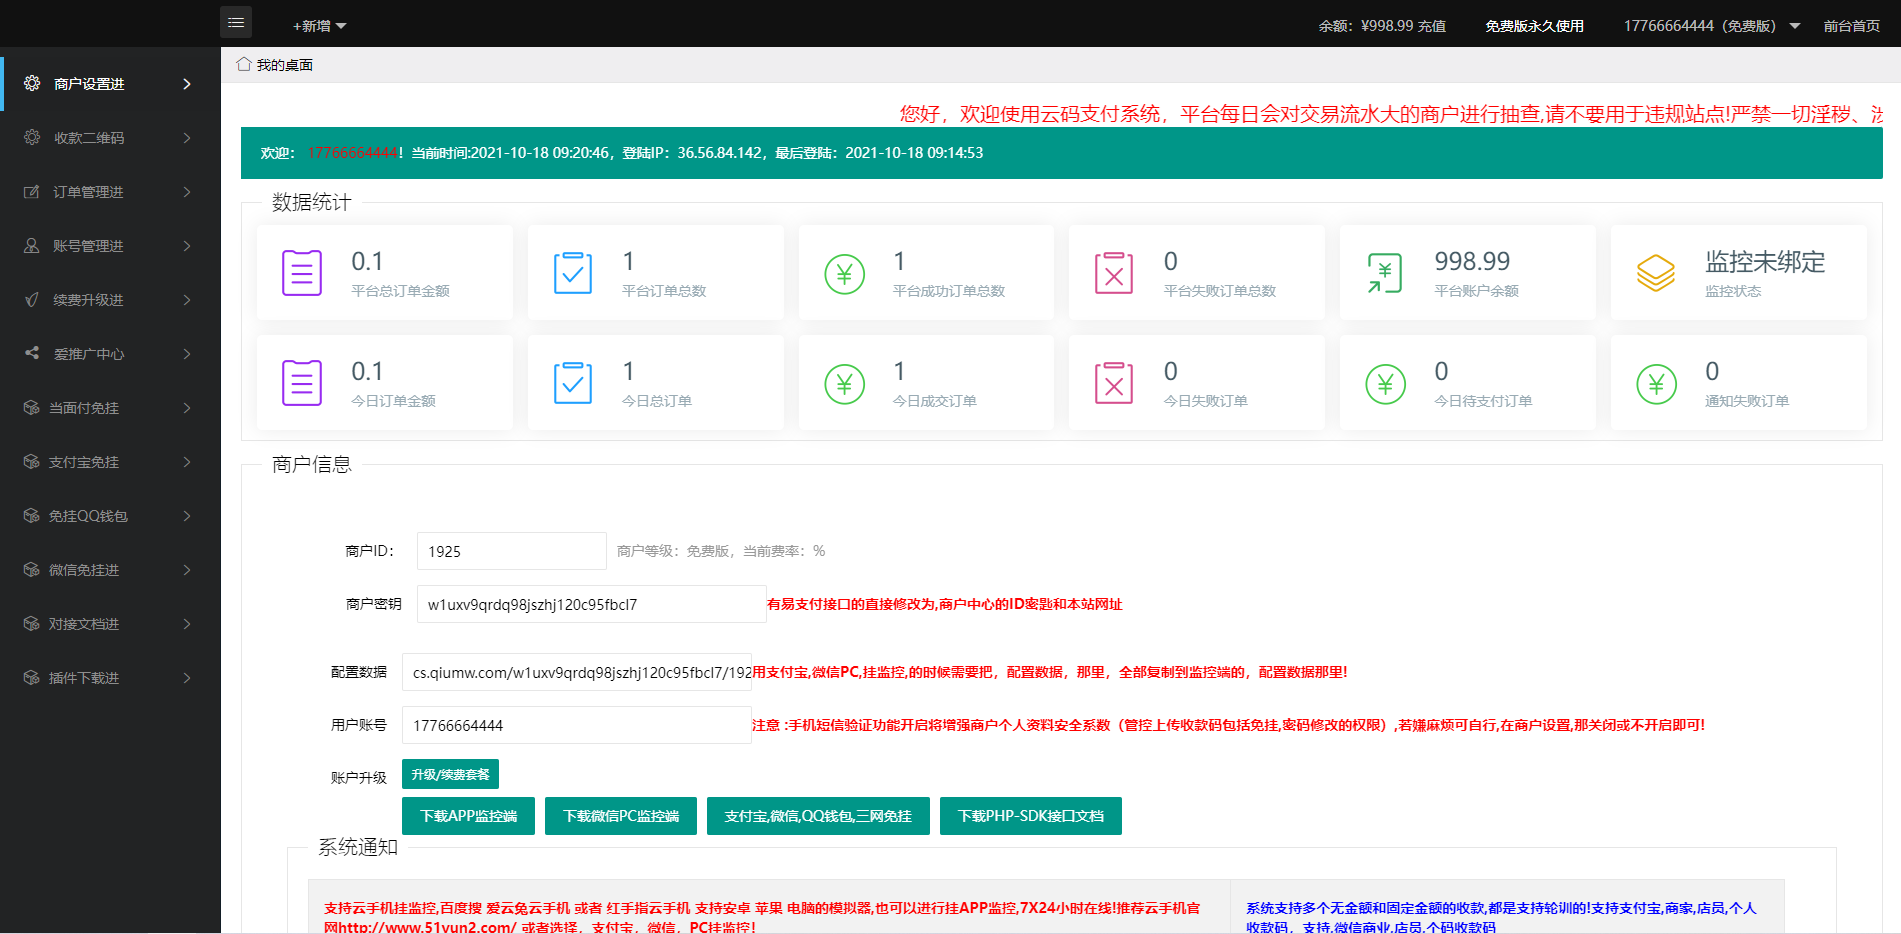This screenshot has height=934, width=1901.
Task: Open the 17766664444 (免费版) account dropdown
Action: point(1712,26)
